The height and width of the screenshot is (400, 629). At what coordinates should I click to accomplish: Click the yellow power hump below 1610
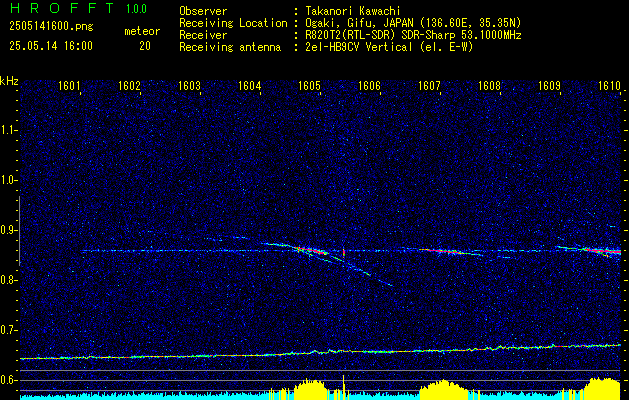[603, 388]
